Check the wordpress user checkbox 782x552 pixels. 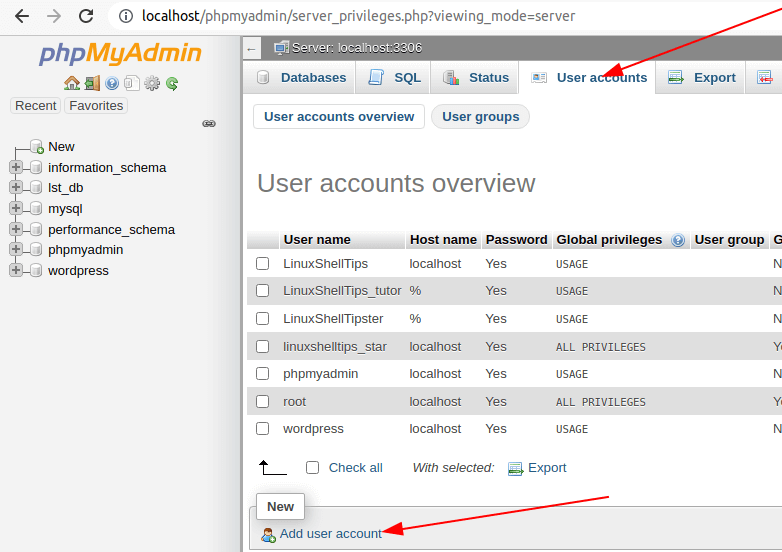262,428
